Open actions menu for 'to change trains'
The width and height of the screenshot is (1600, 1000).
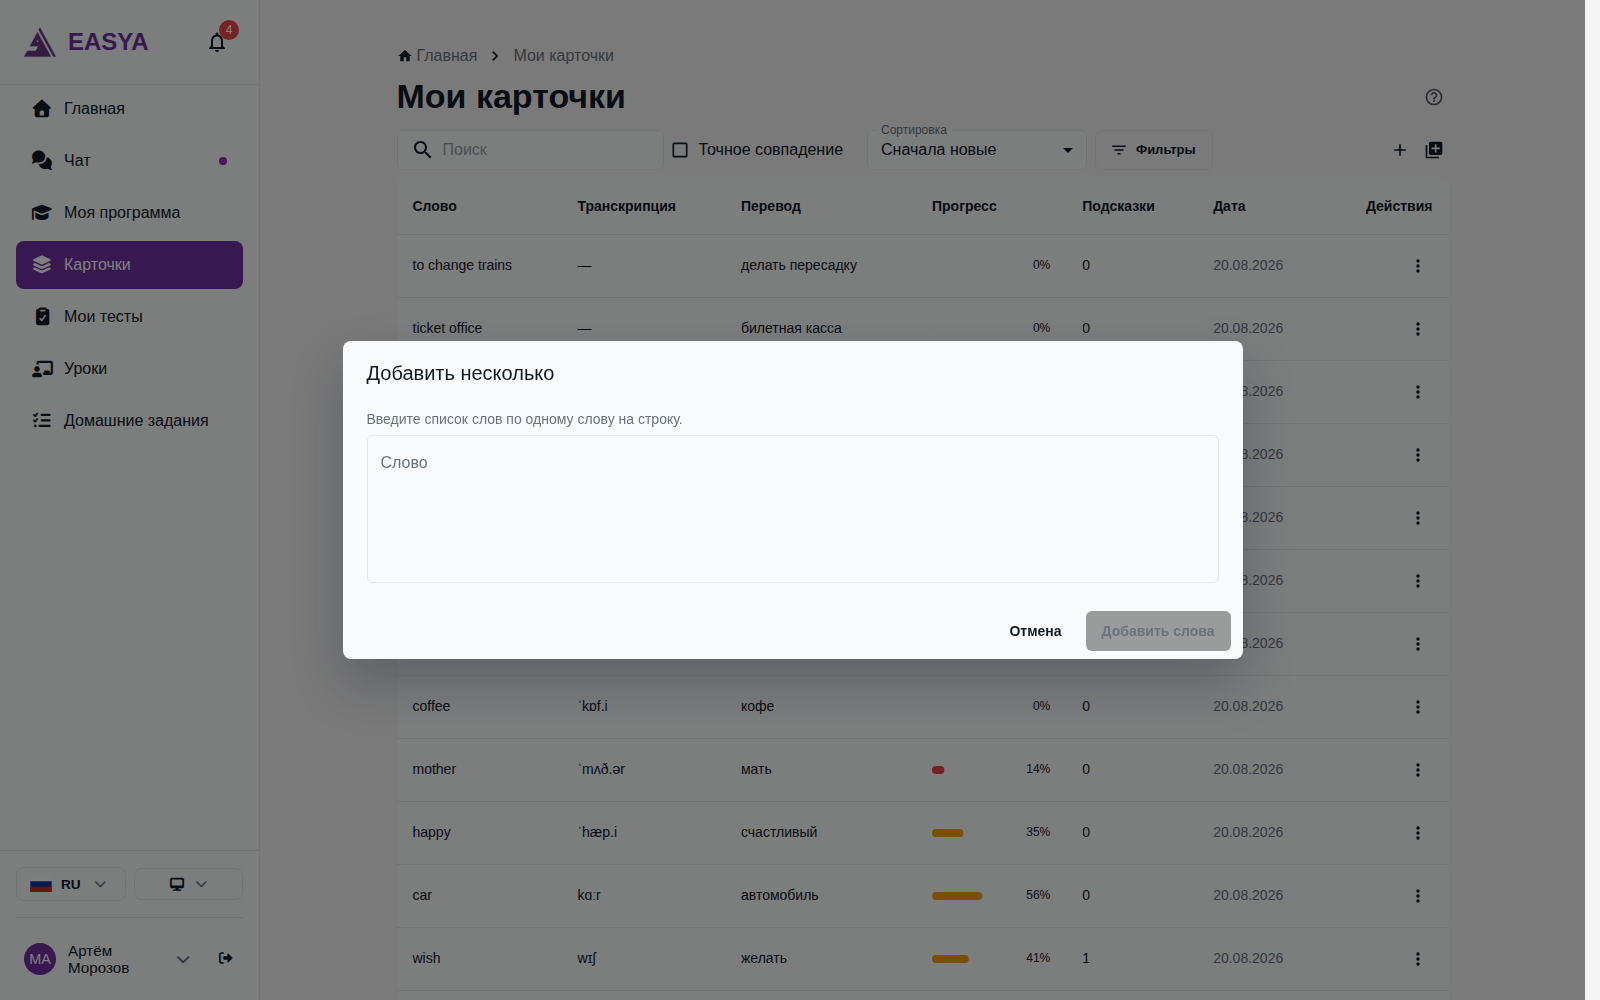pos(1417,266)
